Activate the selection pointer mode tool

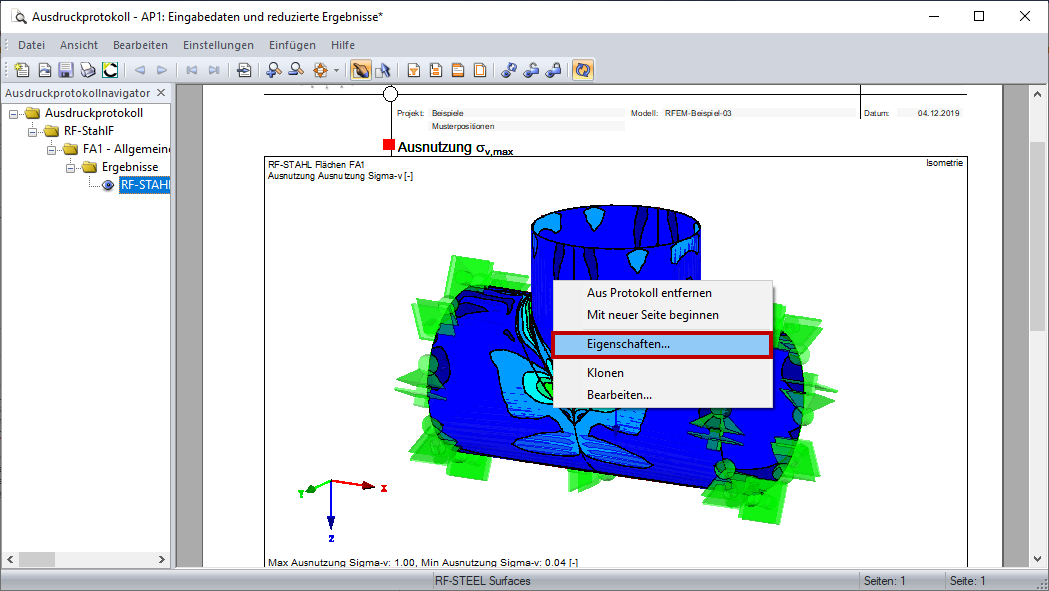[x=383, y=70]
